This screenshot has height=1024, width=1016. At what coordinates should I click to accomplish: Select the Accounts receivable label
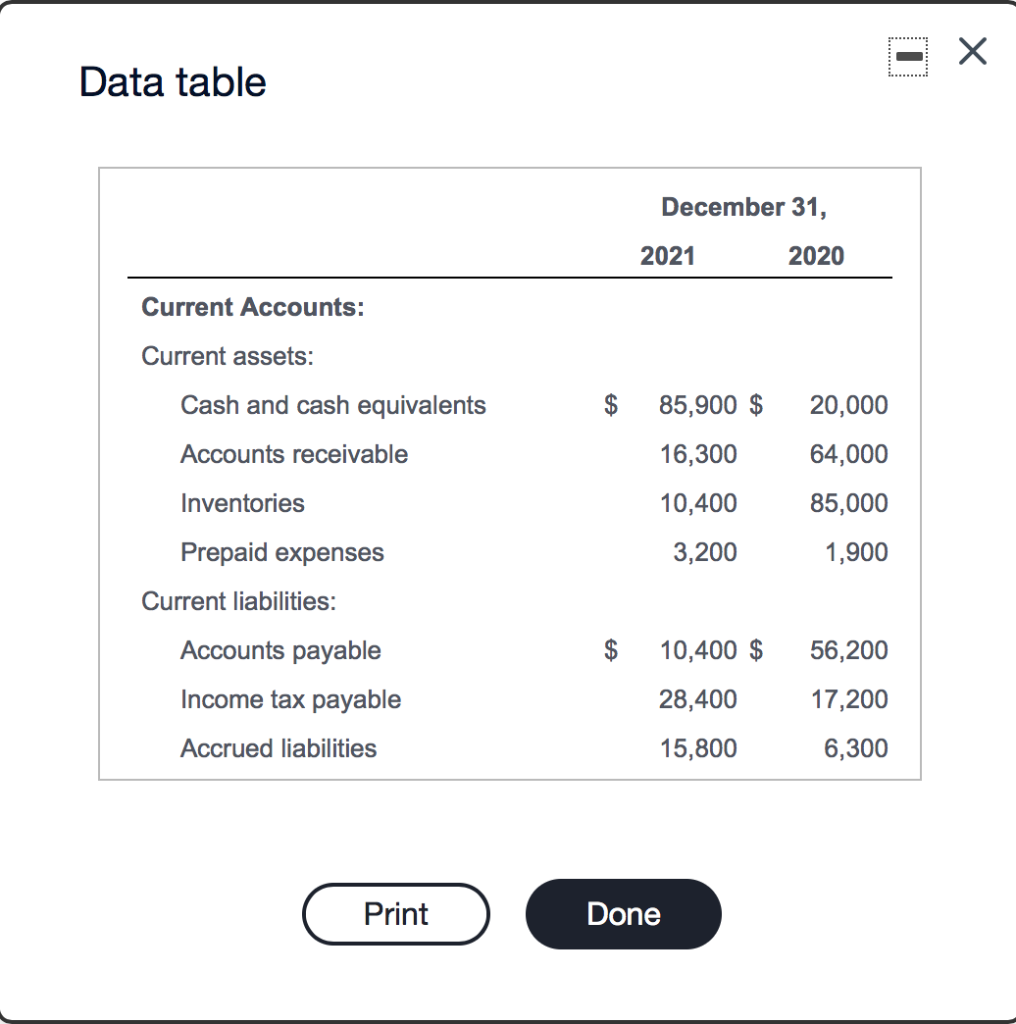[x=293, y=454]
